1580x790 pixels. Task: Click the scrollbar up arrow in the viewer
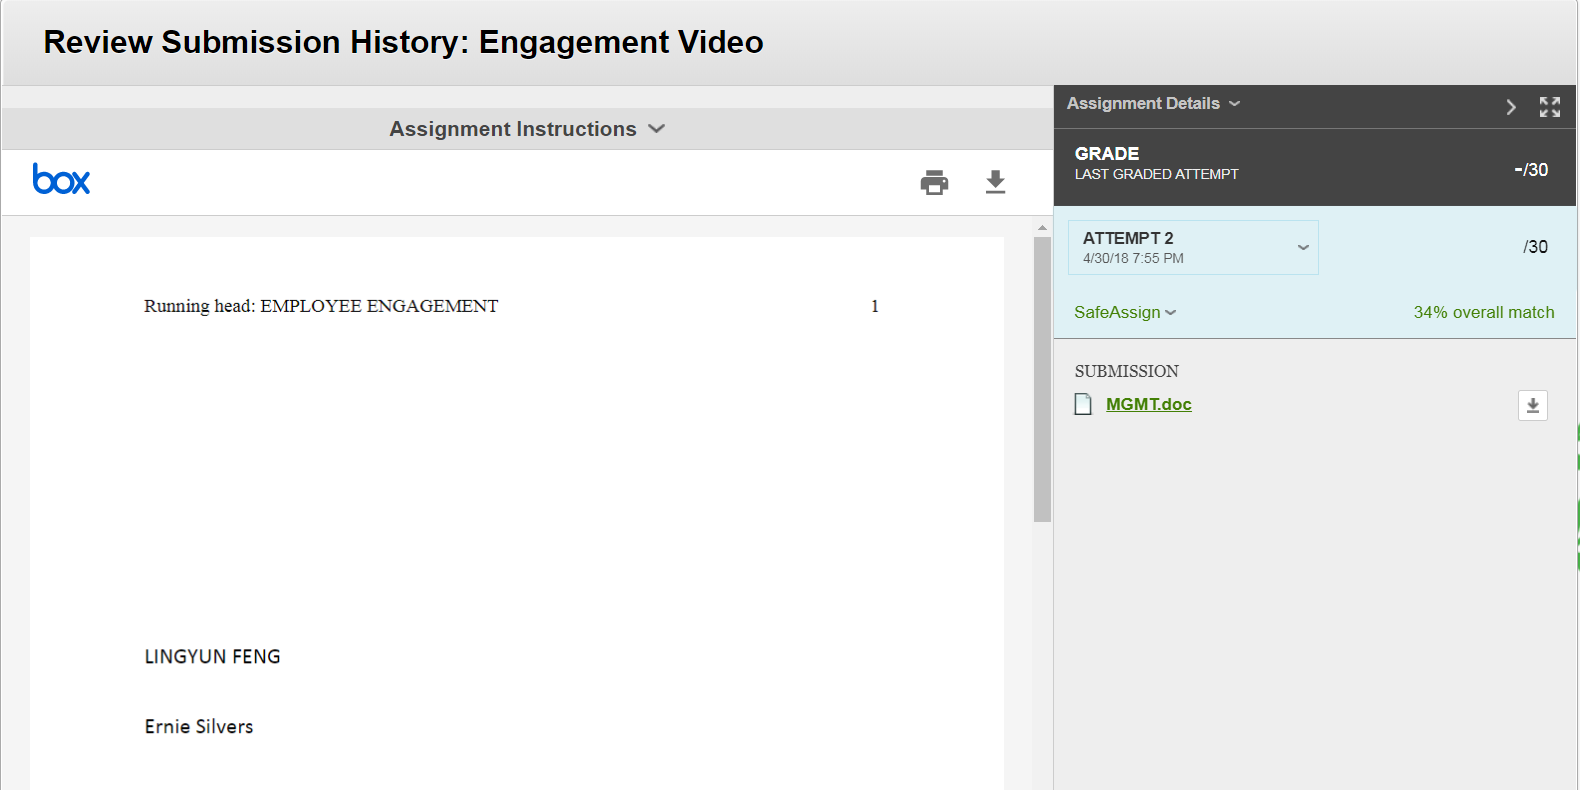pyautogui.click(x=1042, y=228)
